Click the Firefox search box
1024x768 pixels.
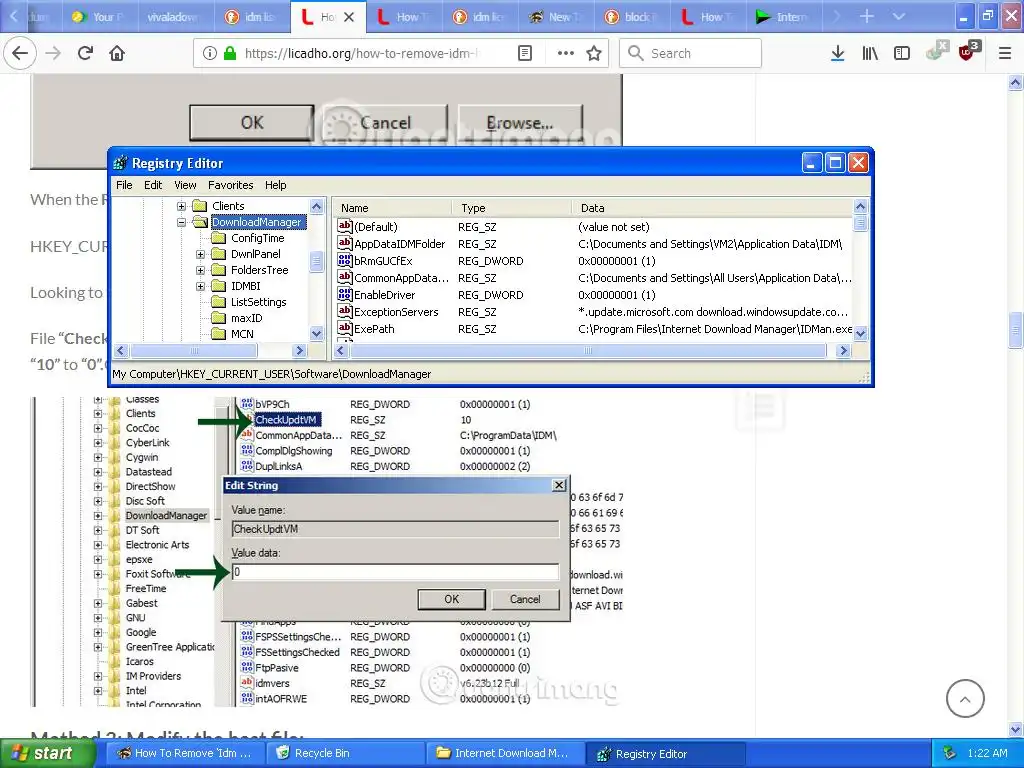pyautogui.click(x=690, y=53)
